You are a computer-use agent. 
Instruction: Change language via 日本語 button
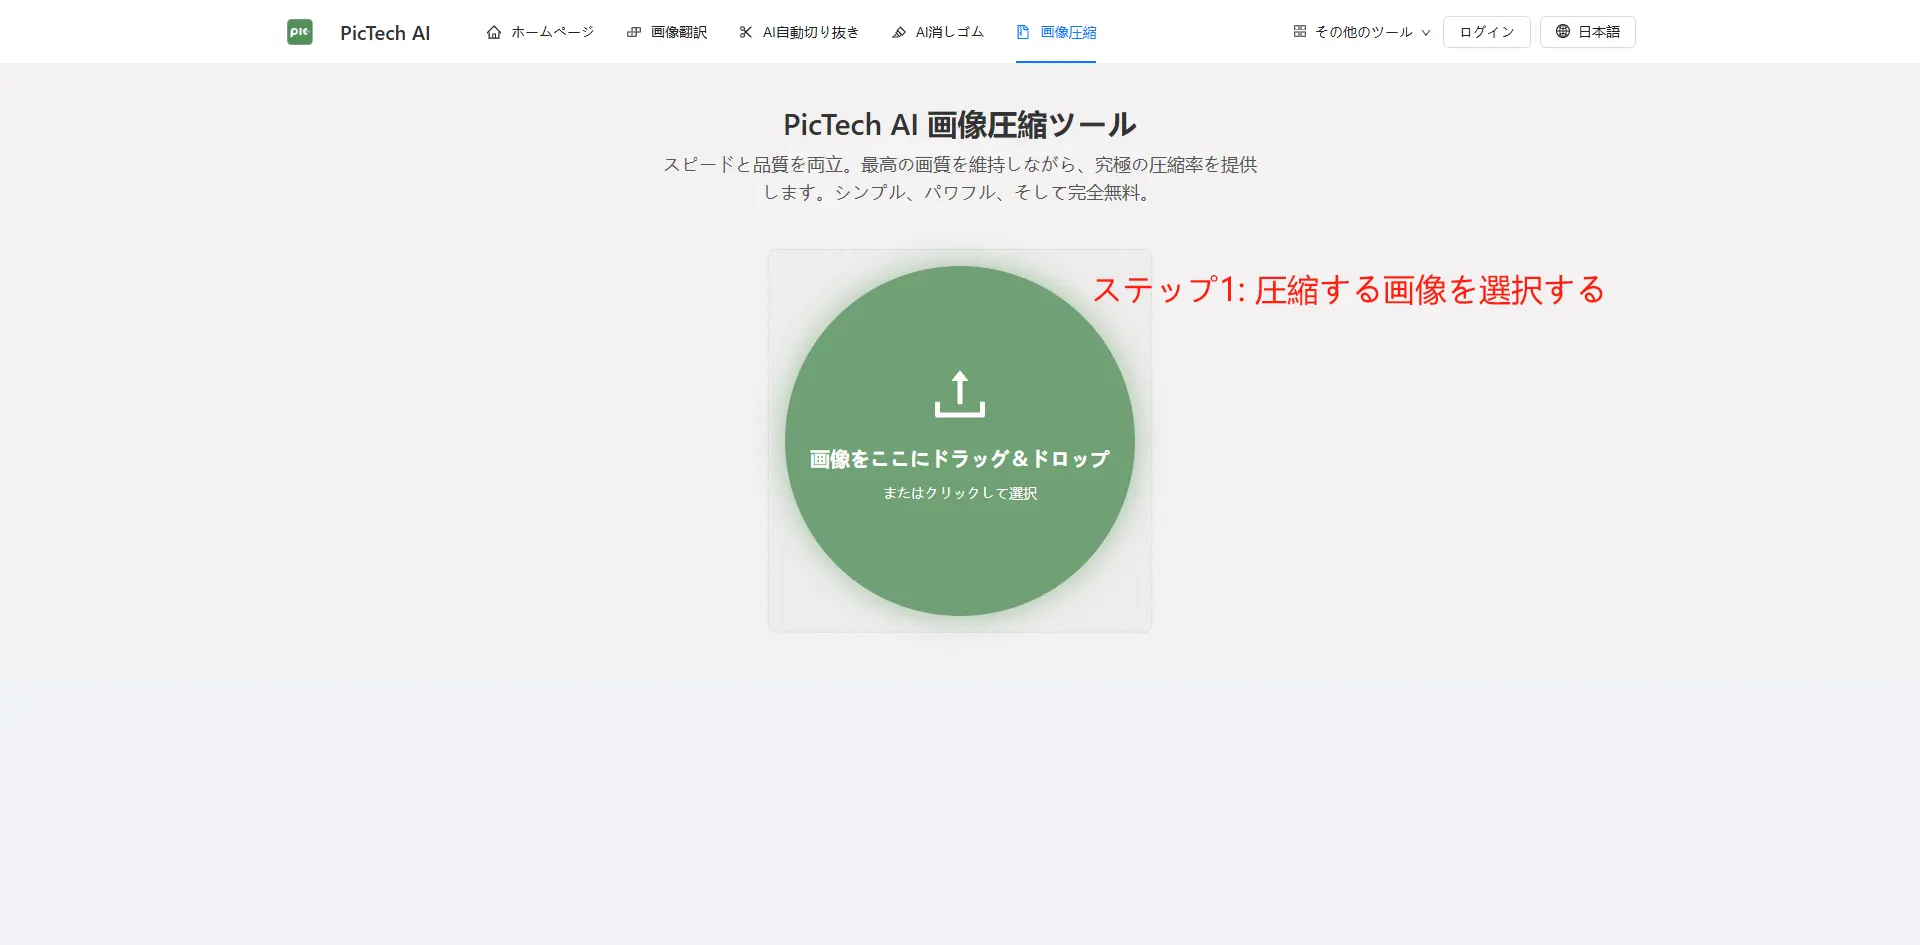[x=1588, y=32]
